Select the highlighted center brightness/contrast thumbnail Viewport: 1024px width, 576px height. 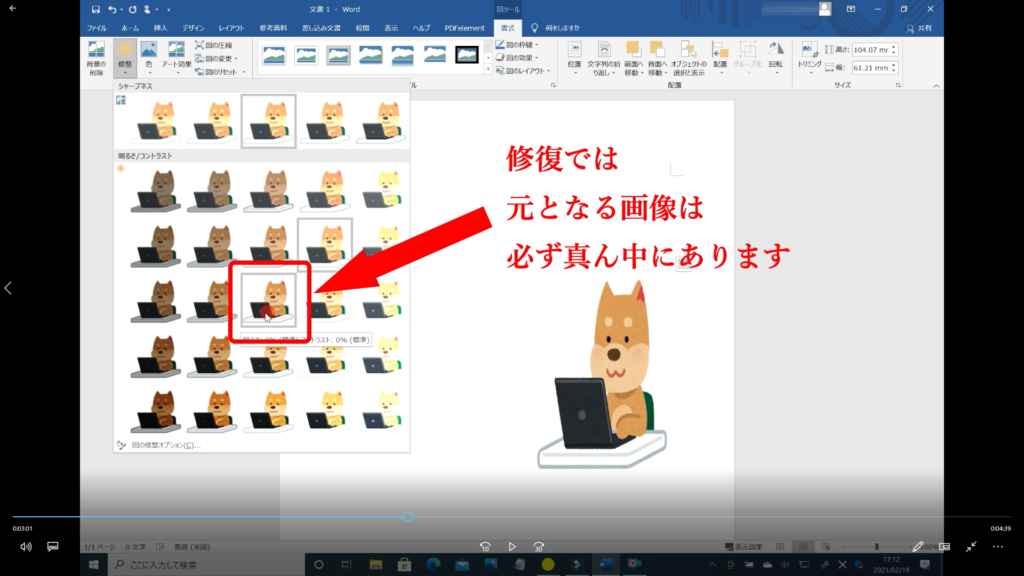click(x=268, y=298)
